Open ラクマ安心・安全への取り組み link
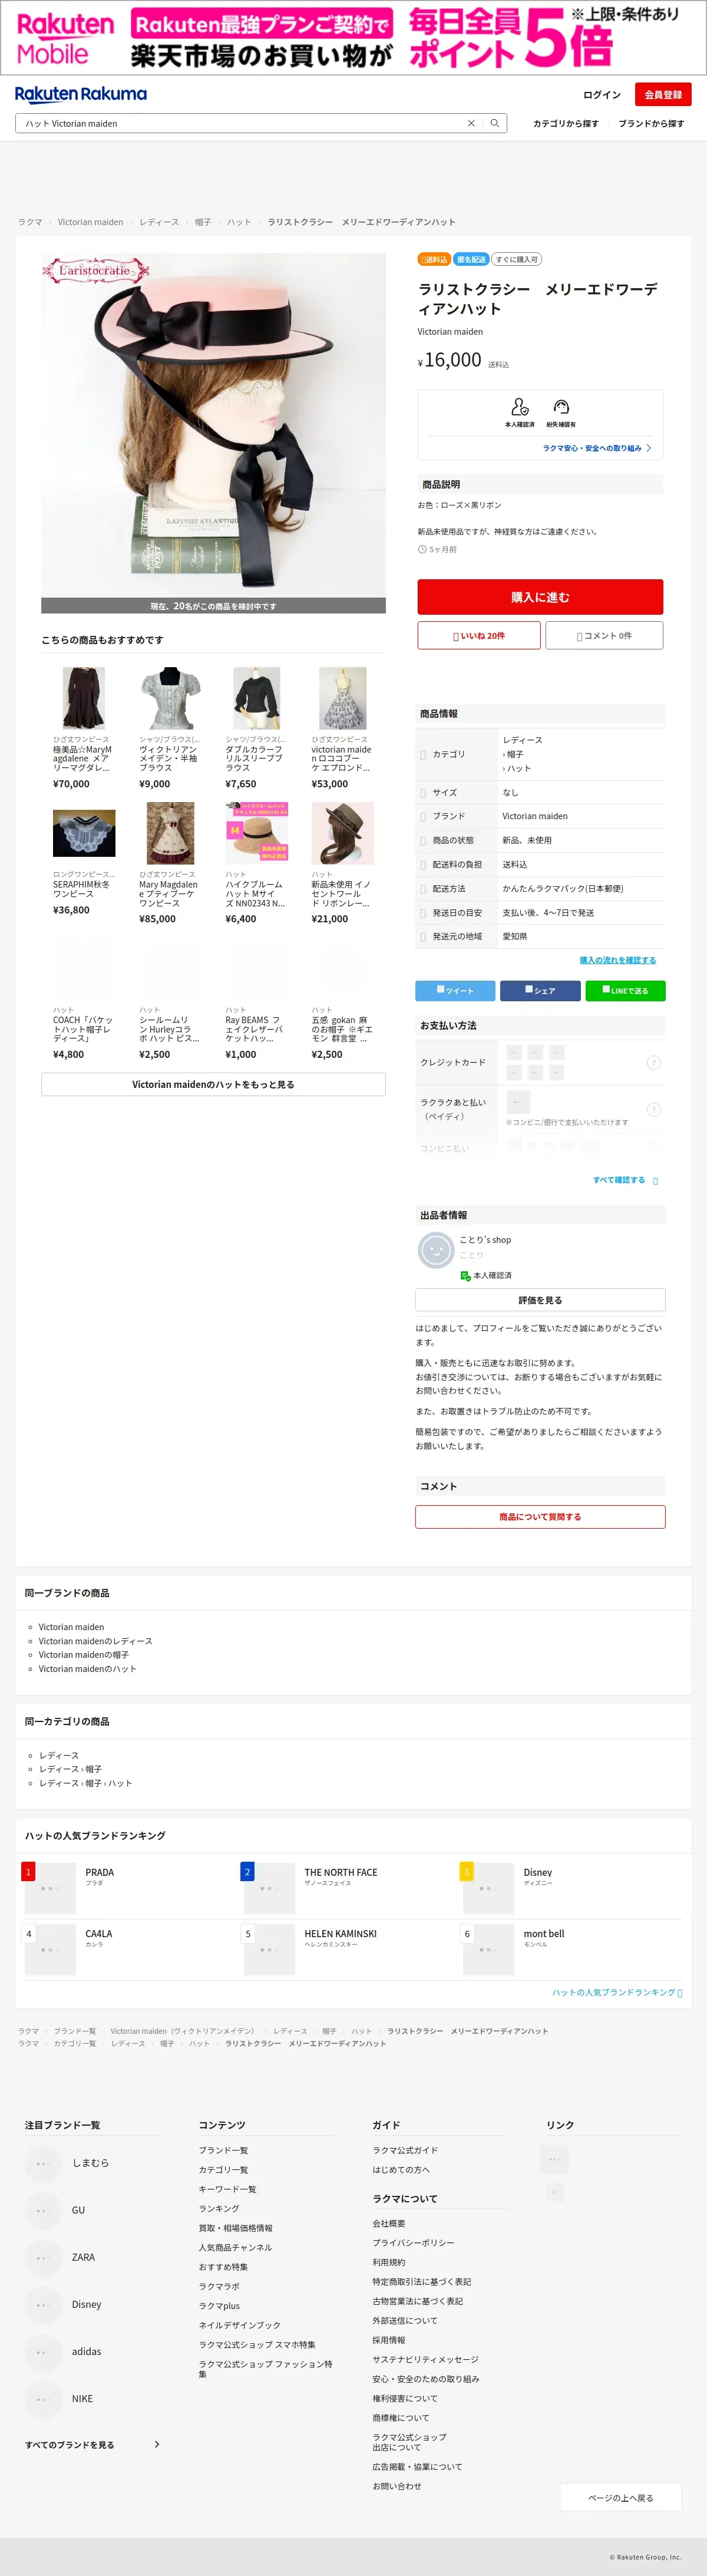 (596, 448)
